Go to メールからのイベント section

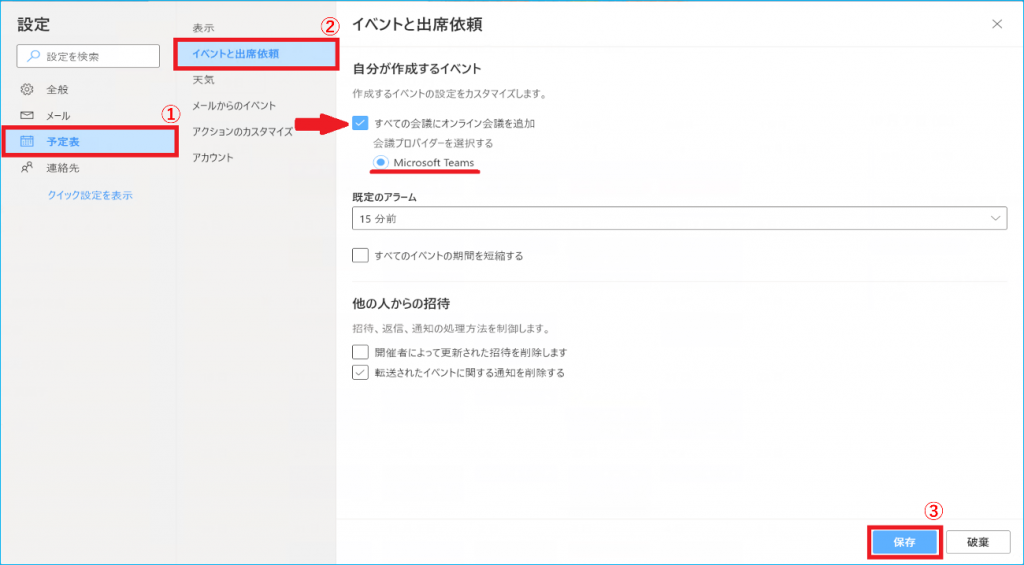(234, 105)
